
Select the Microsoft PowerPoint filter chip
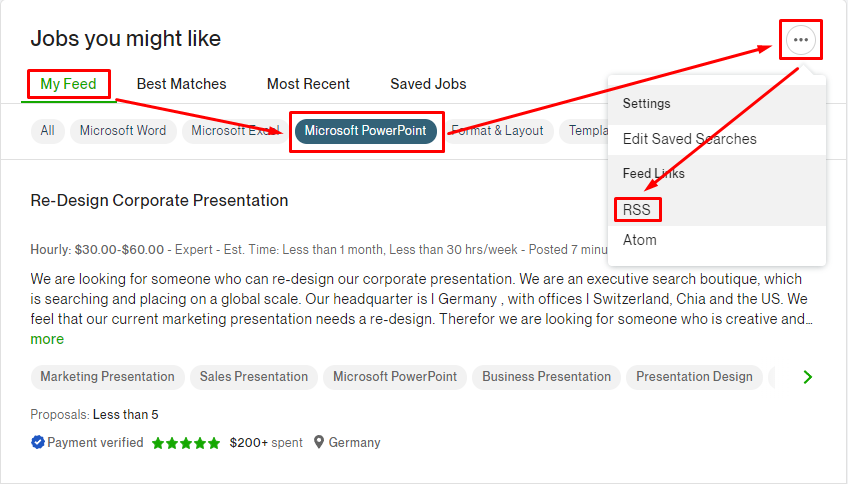(x=366, y=131)
